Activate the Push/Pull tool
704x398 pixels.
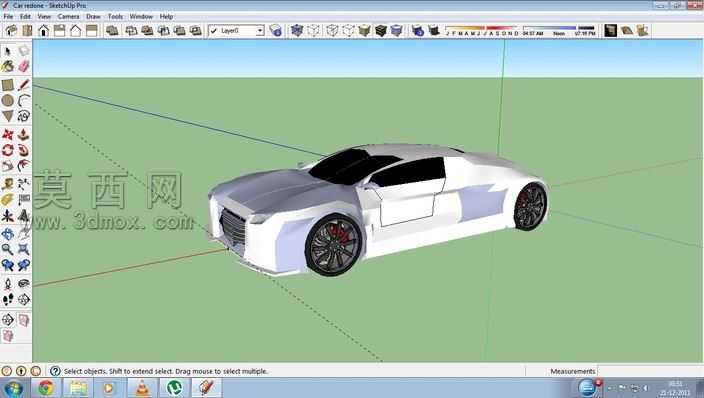(x=24, y=134)
